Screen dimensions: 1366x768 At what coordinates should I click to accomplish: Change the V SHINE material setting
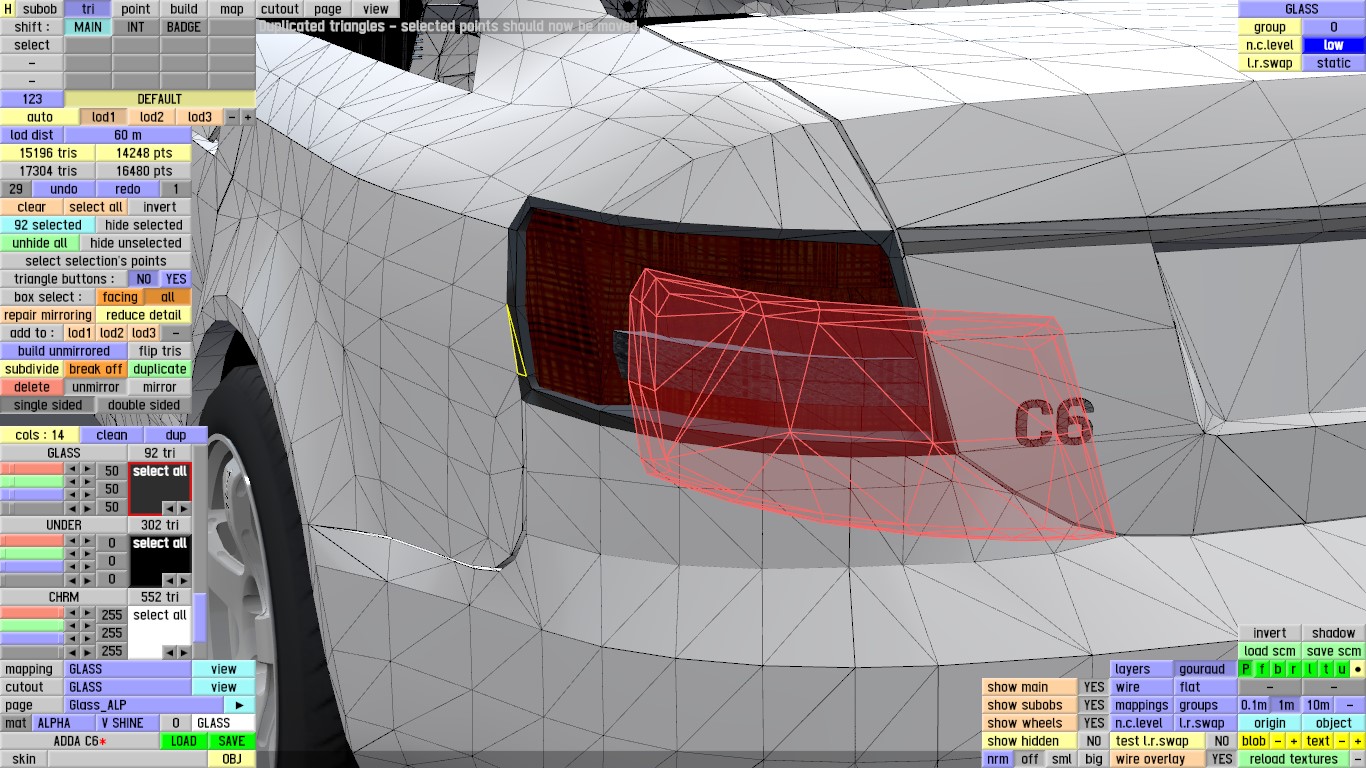point(128,723)
